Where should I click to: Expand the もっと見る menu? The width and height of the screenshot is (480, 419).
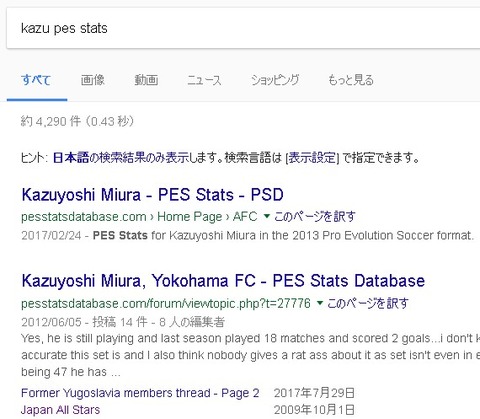(351, 80)
